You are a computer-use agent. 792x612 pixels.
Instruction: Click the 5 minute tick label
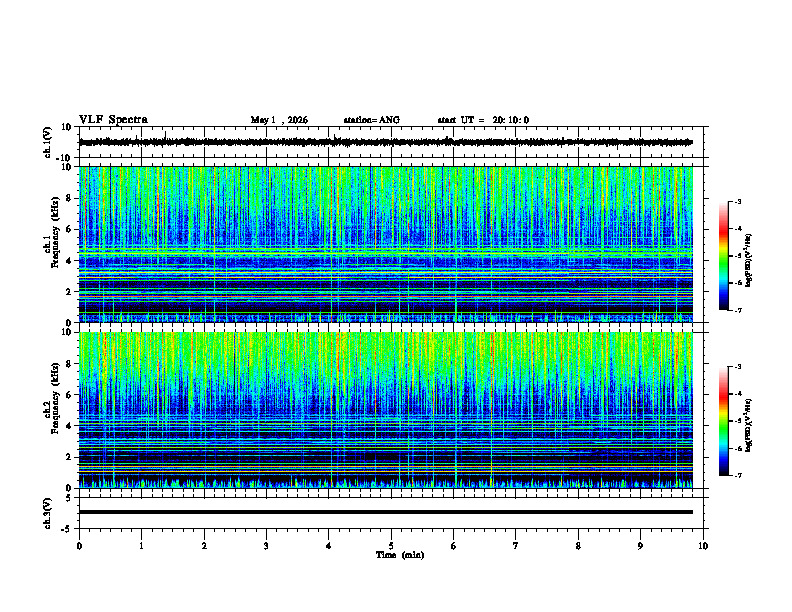(391, 546)
